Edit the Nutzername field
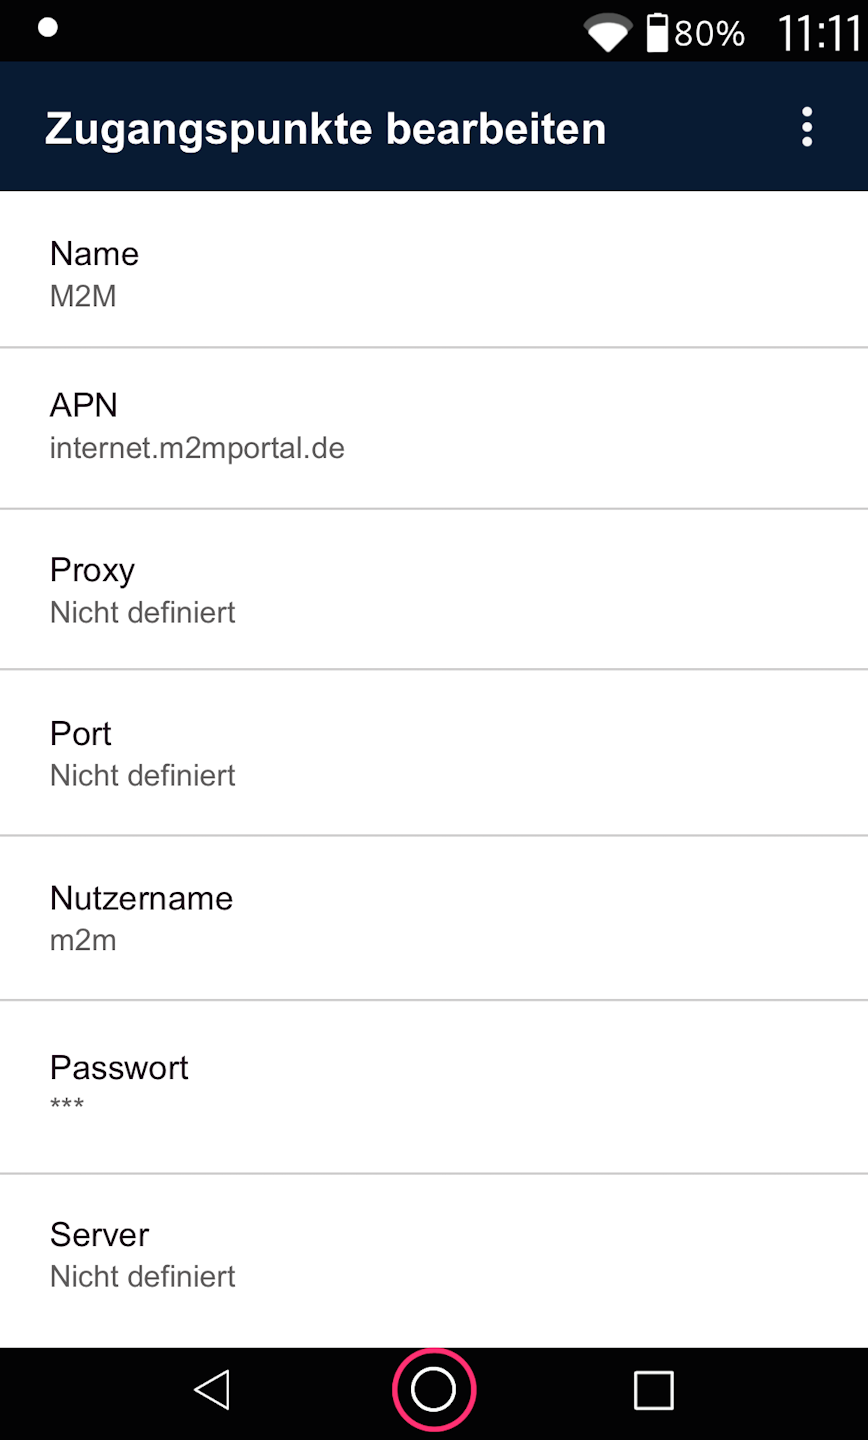Viewport: 868px width, 1440px height. [x=434, y=917]
